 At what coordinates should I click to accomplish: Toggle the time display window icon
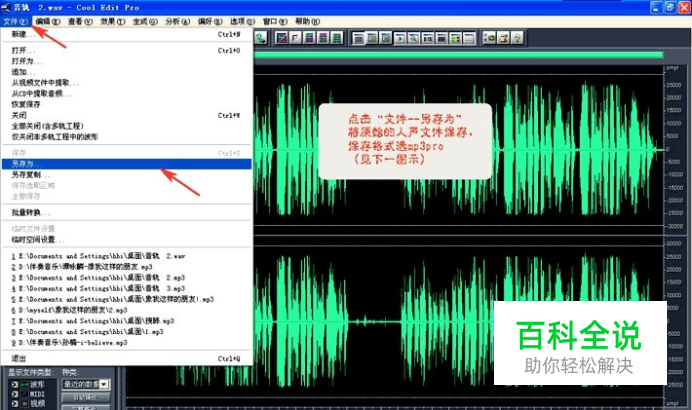(x=427, y=38)
